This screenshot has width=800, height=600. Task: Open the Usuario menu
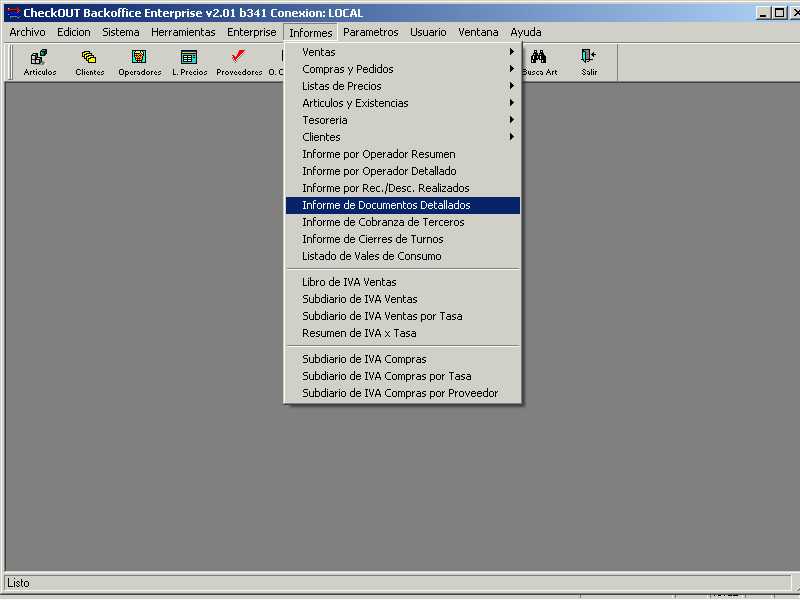pyautogui.click(x=428, y=32)
